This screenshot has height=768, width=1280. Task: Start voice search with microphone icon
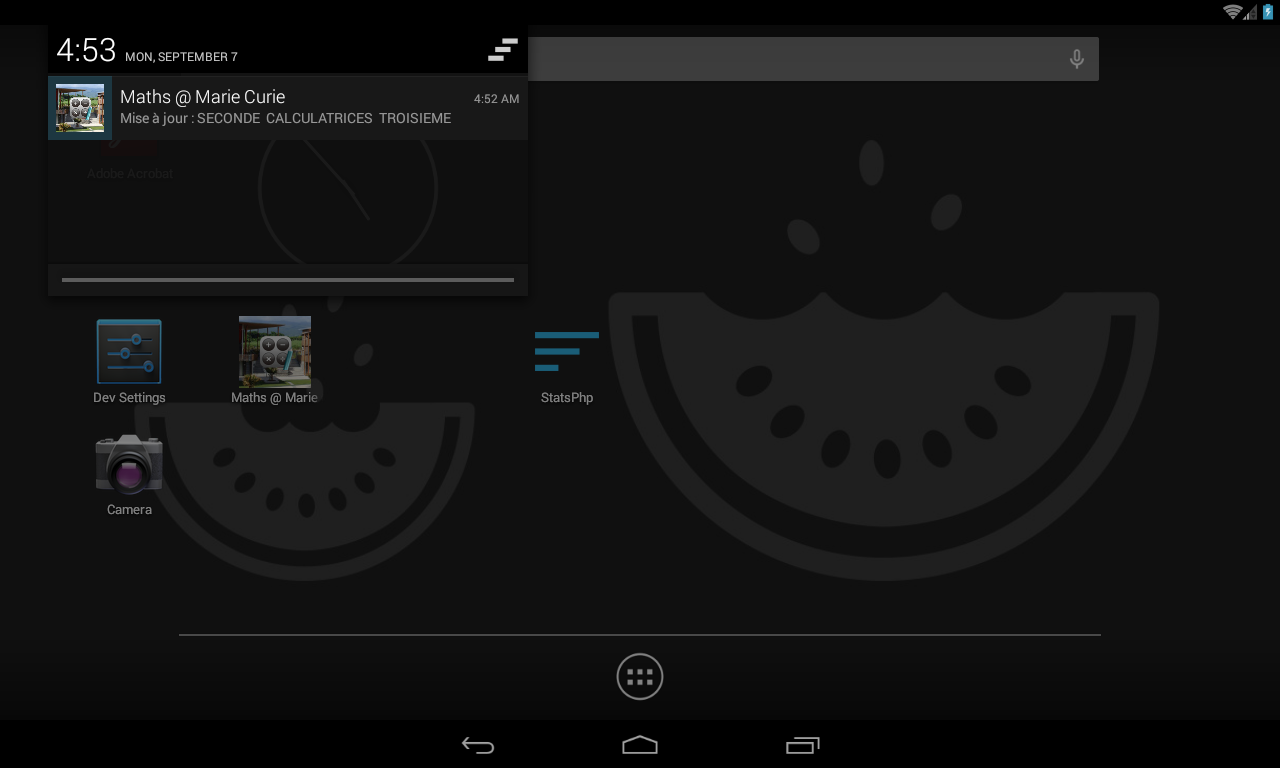(1077, 59)
